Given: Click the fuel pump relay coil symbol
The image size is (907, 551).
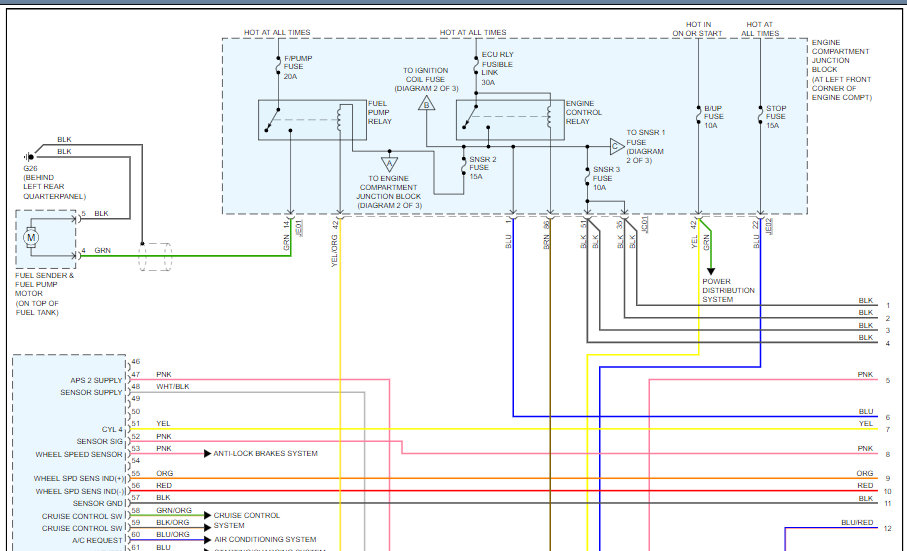Looking at the screenshot, I should (x=339, y=120).
